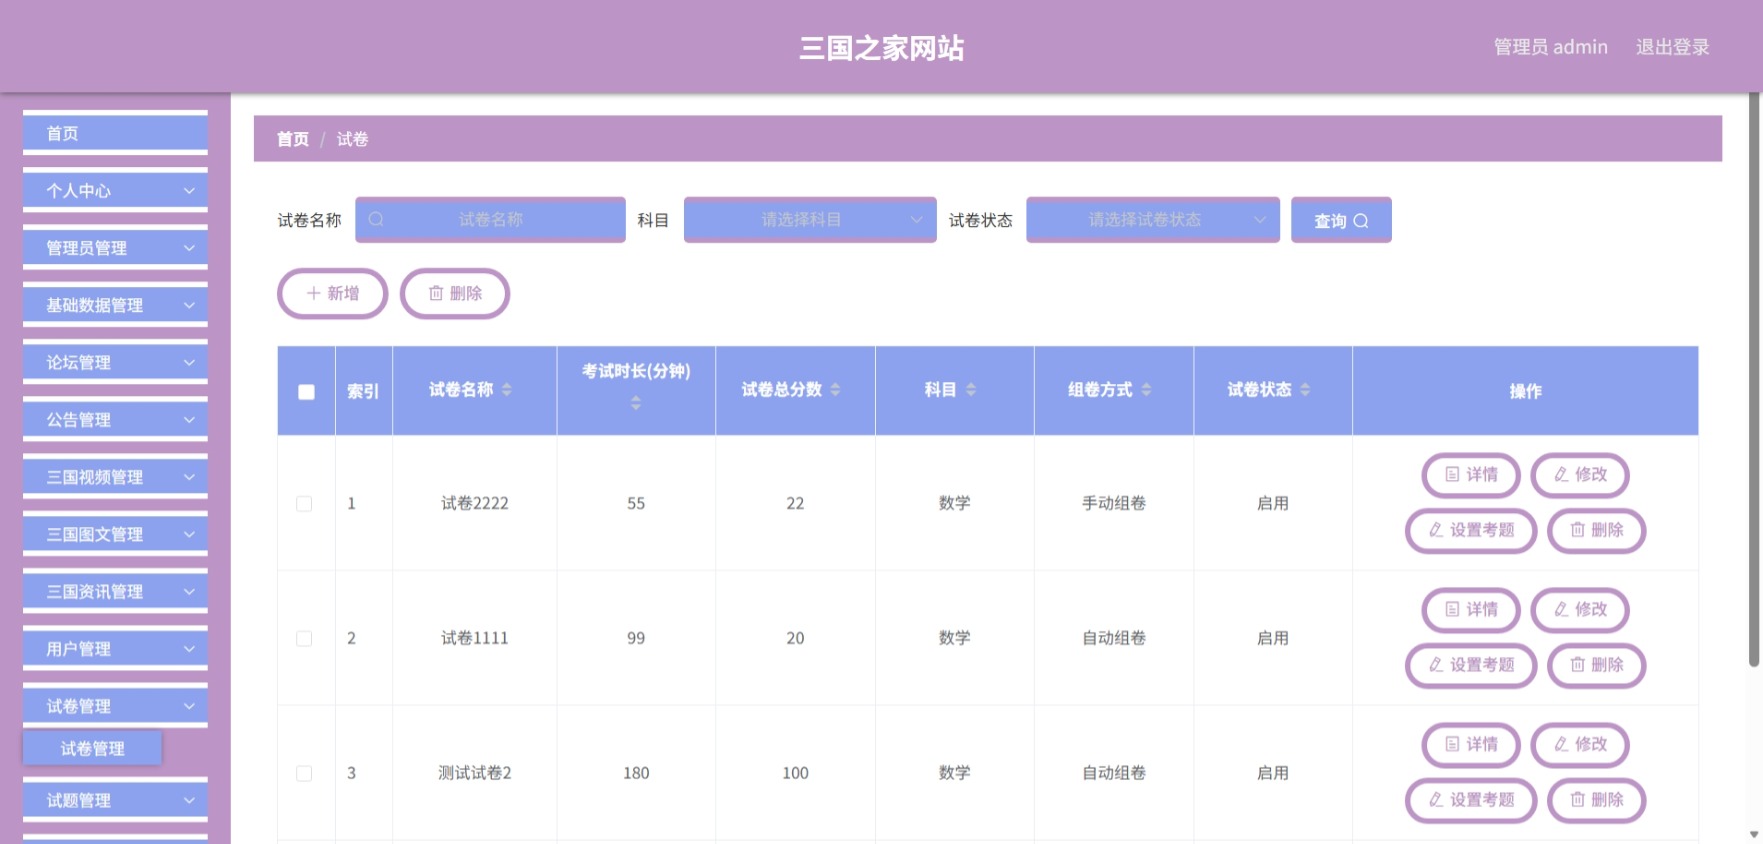This screenshot has width=1763, height=844.
Task: Delete 试卷1111 row with 删除
Action: pyautogui.click(x=1596, y=666)
